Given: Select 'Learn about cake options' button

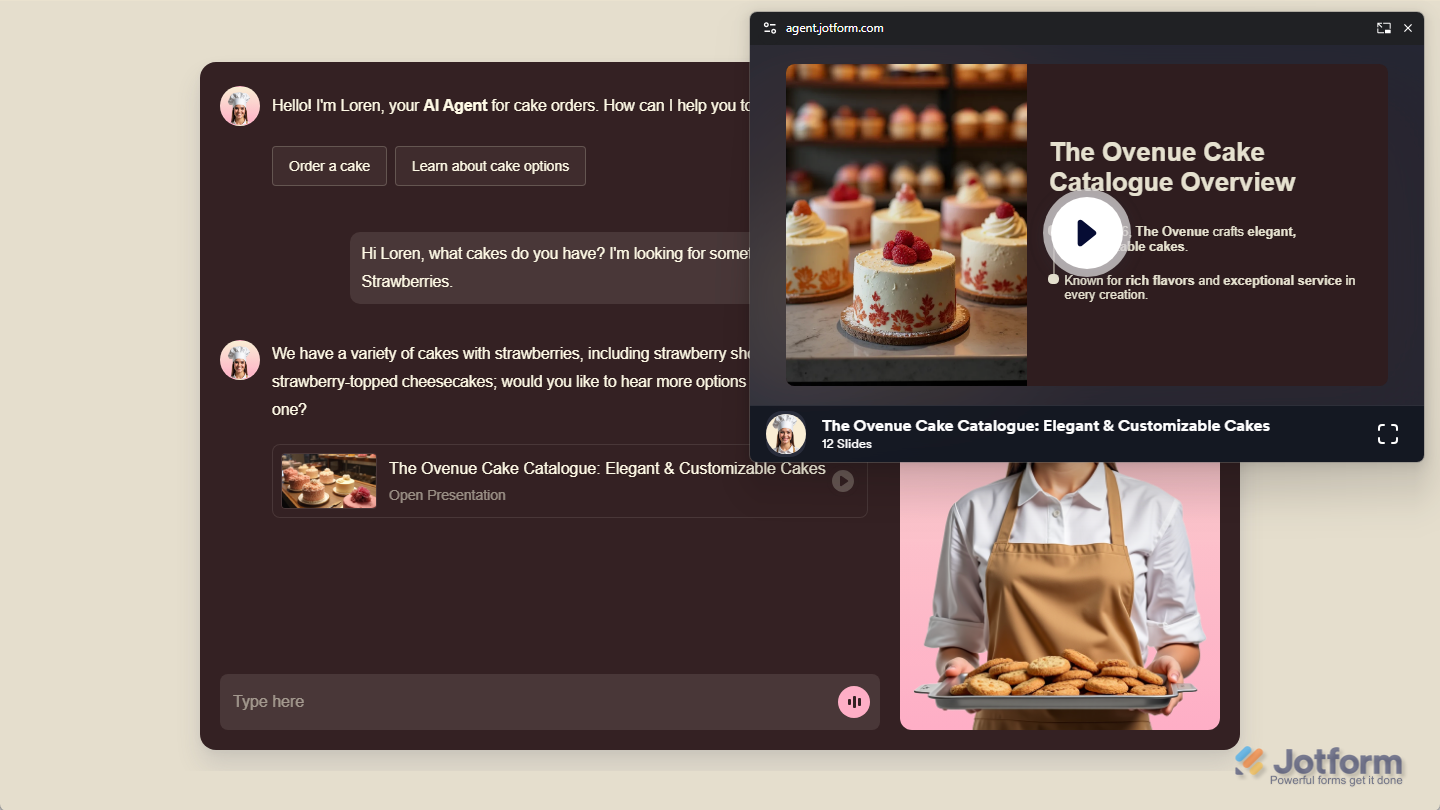Looking at the screenshot, I should tap(490, 166).
